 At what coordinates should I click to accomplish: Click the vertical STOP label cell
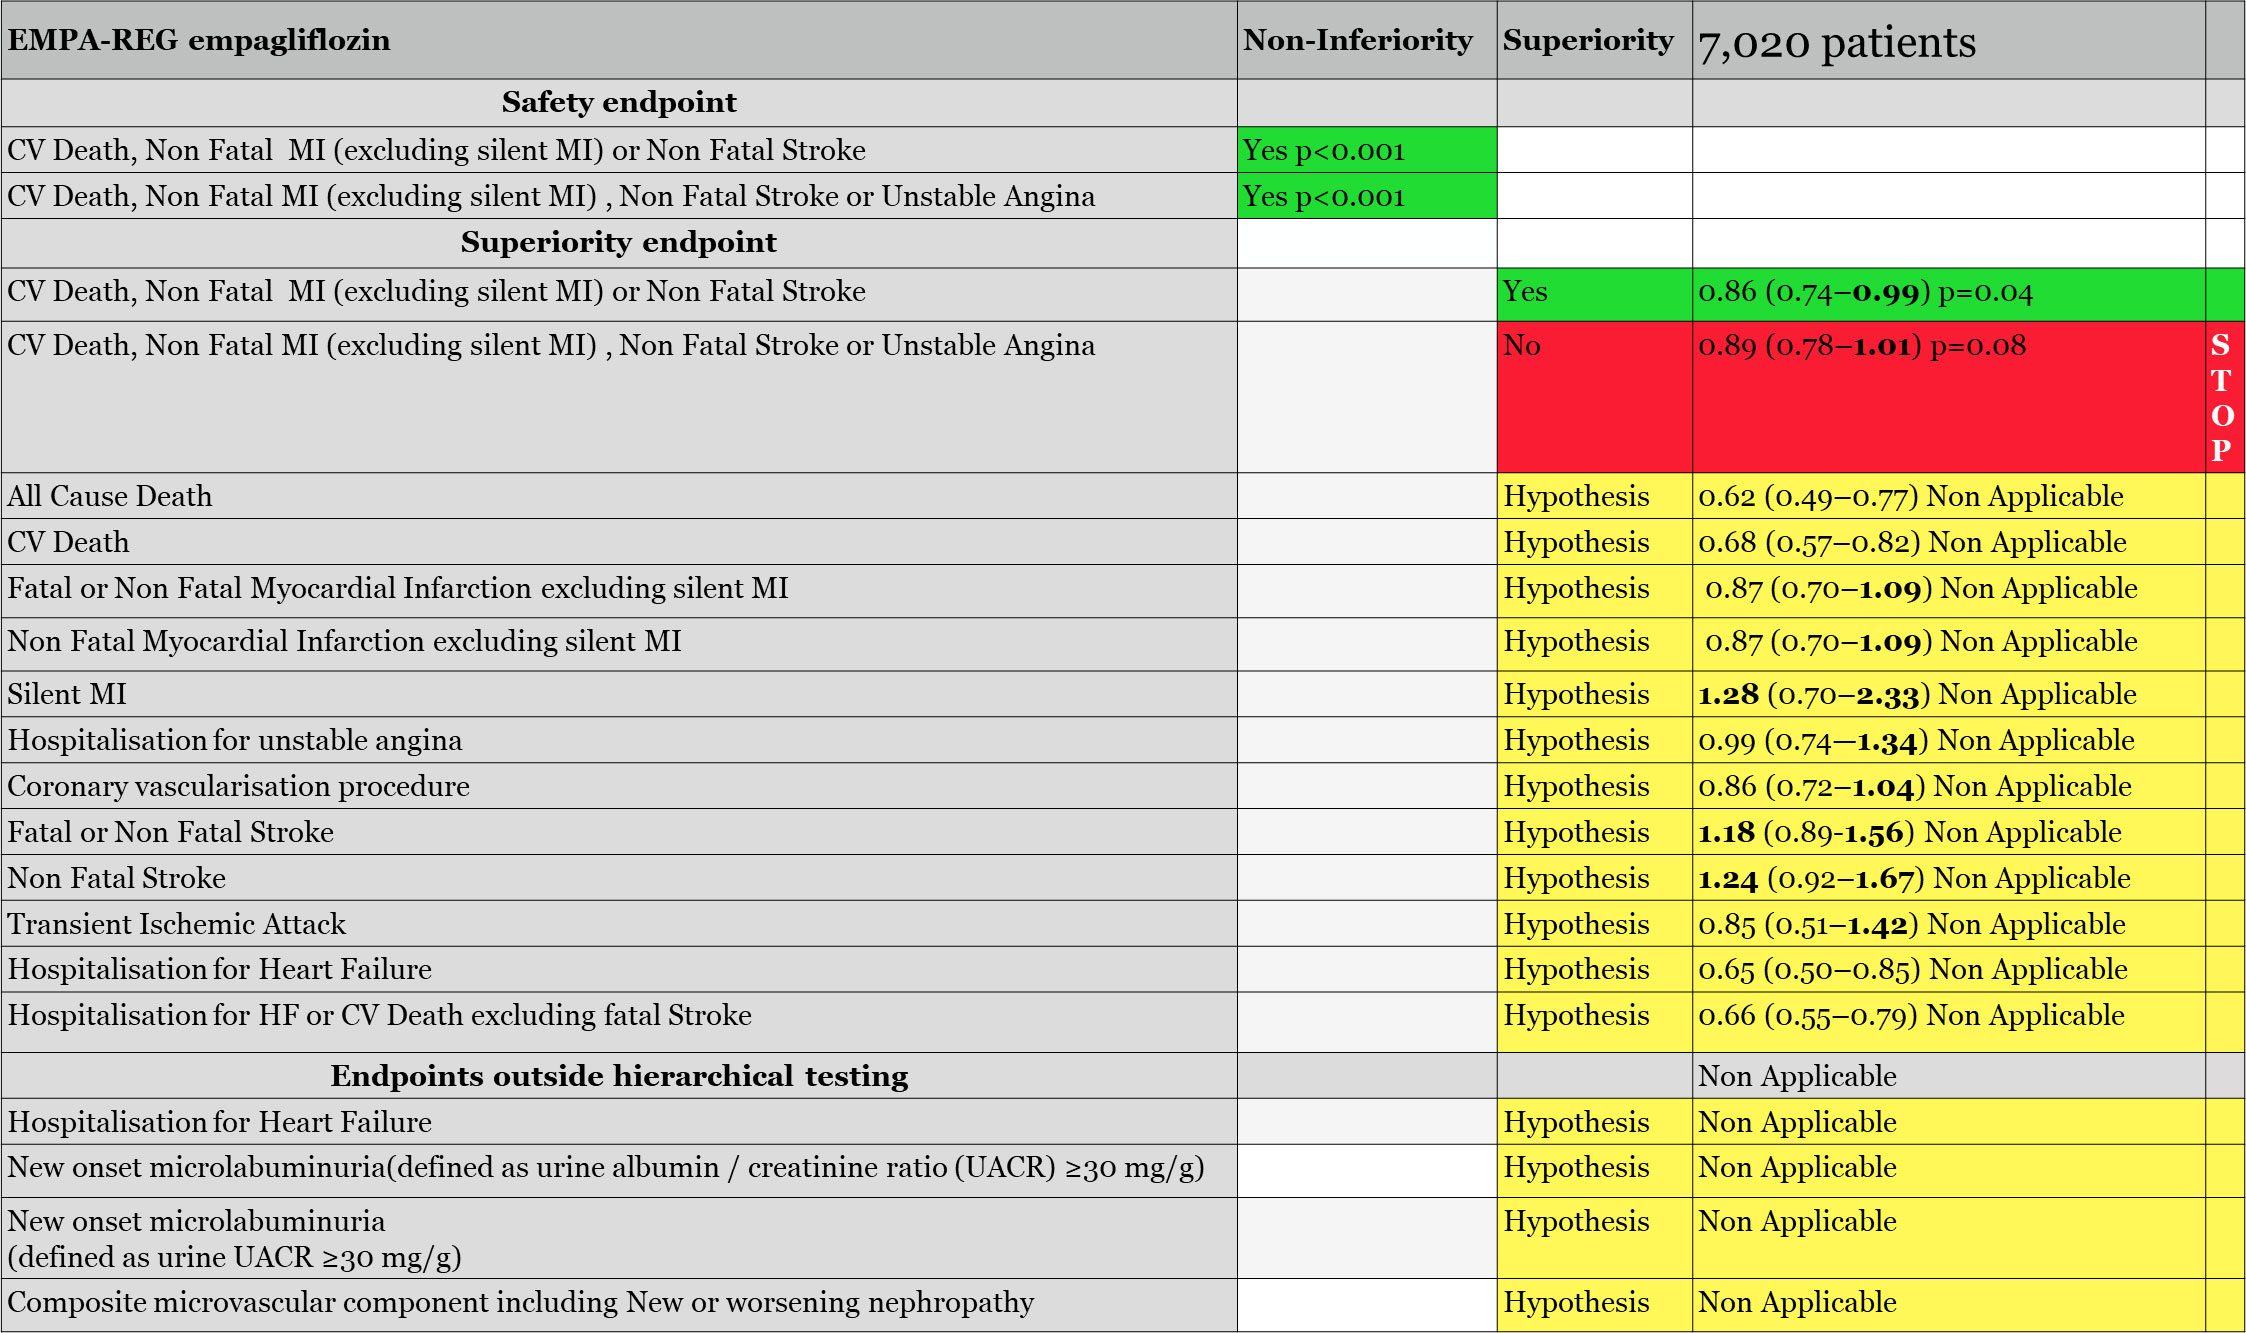(x=2225, y=397)
